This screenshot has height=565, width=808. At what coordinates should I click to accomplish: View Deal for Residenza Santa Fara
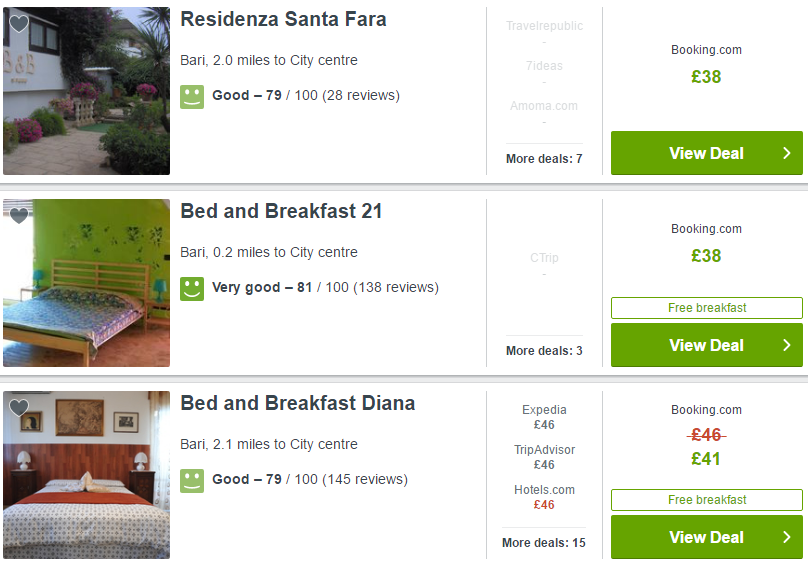pos(706,153)
